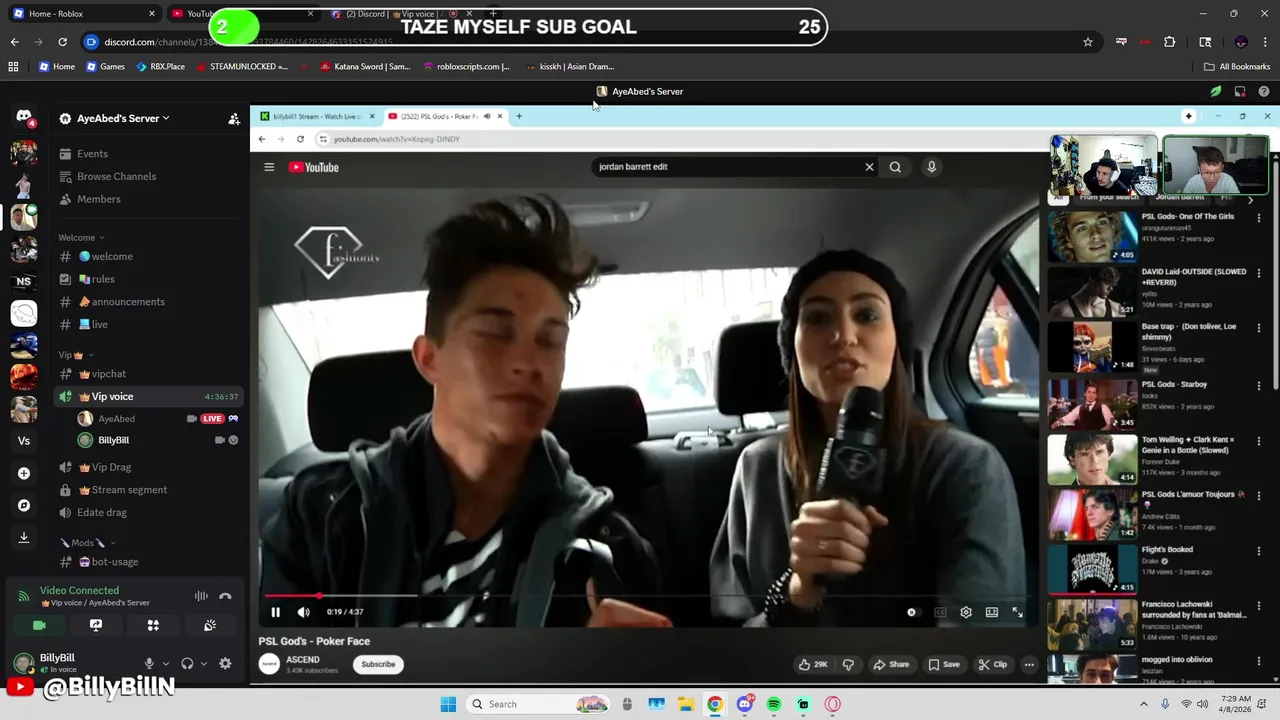Pause the YouTube video
1280x720 pixels.
(276, 612)
